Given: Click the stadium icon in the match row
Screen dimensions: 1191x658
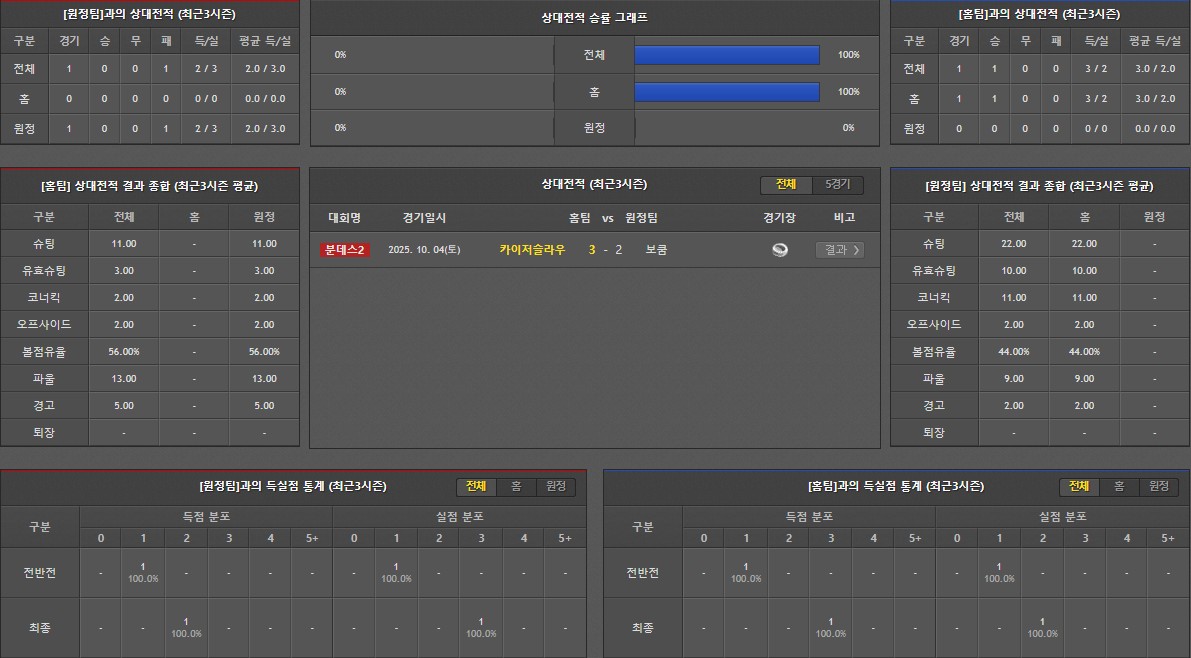Looking at the screenshot, I should [x=780, y=250].
